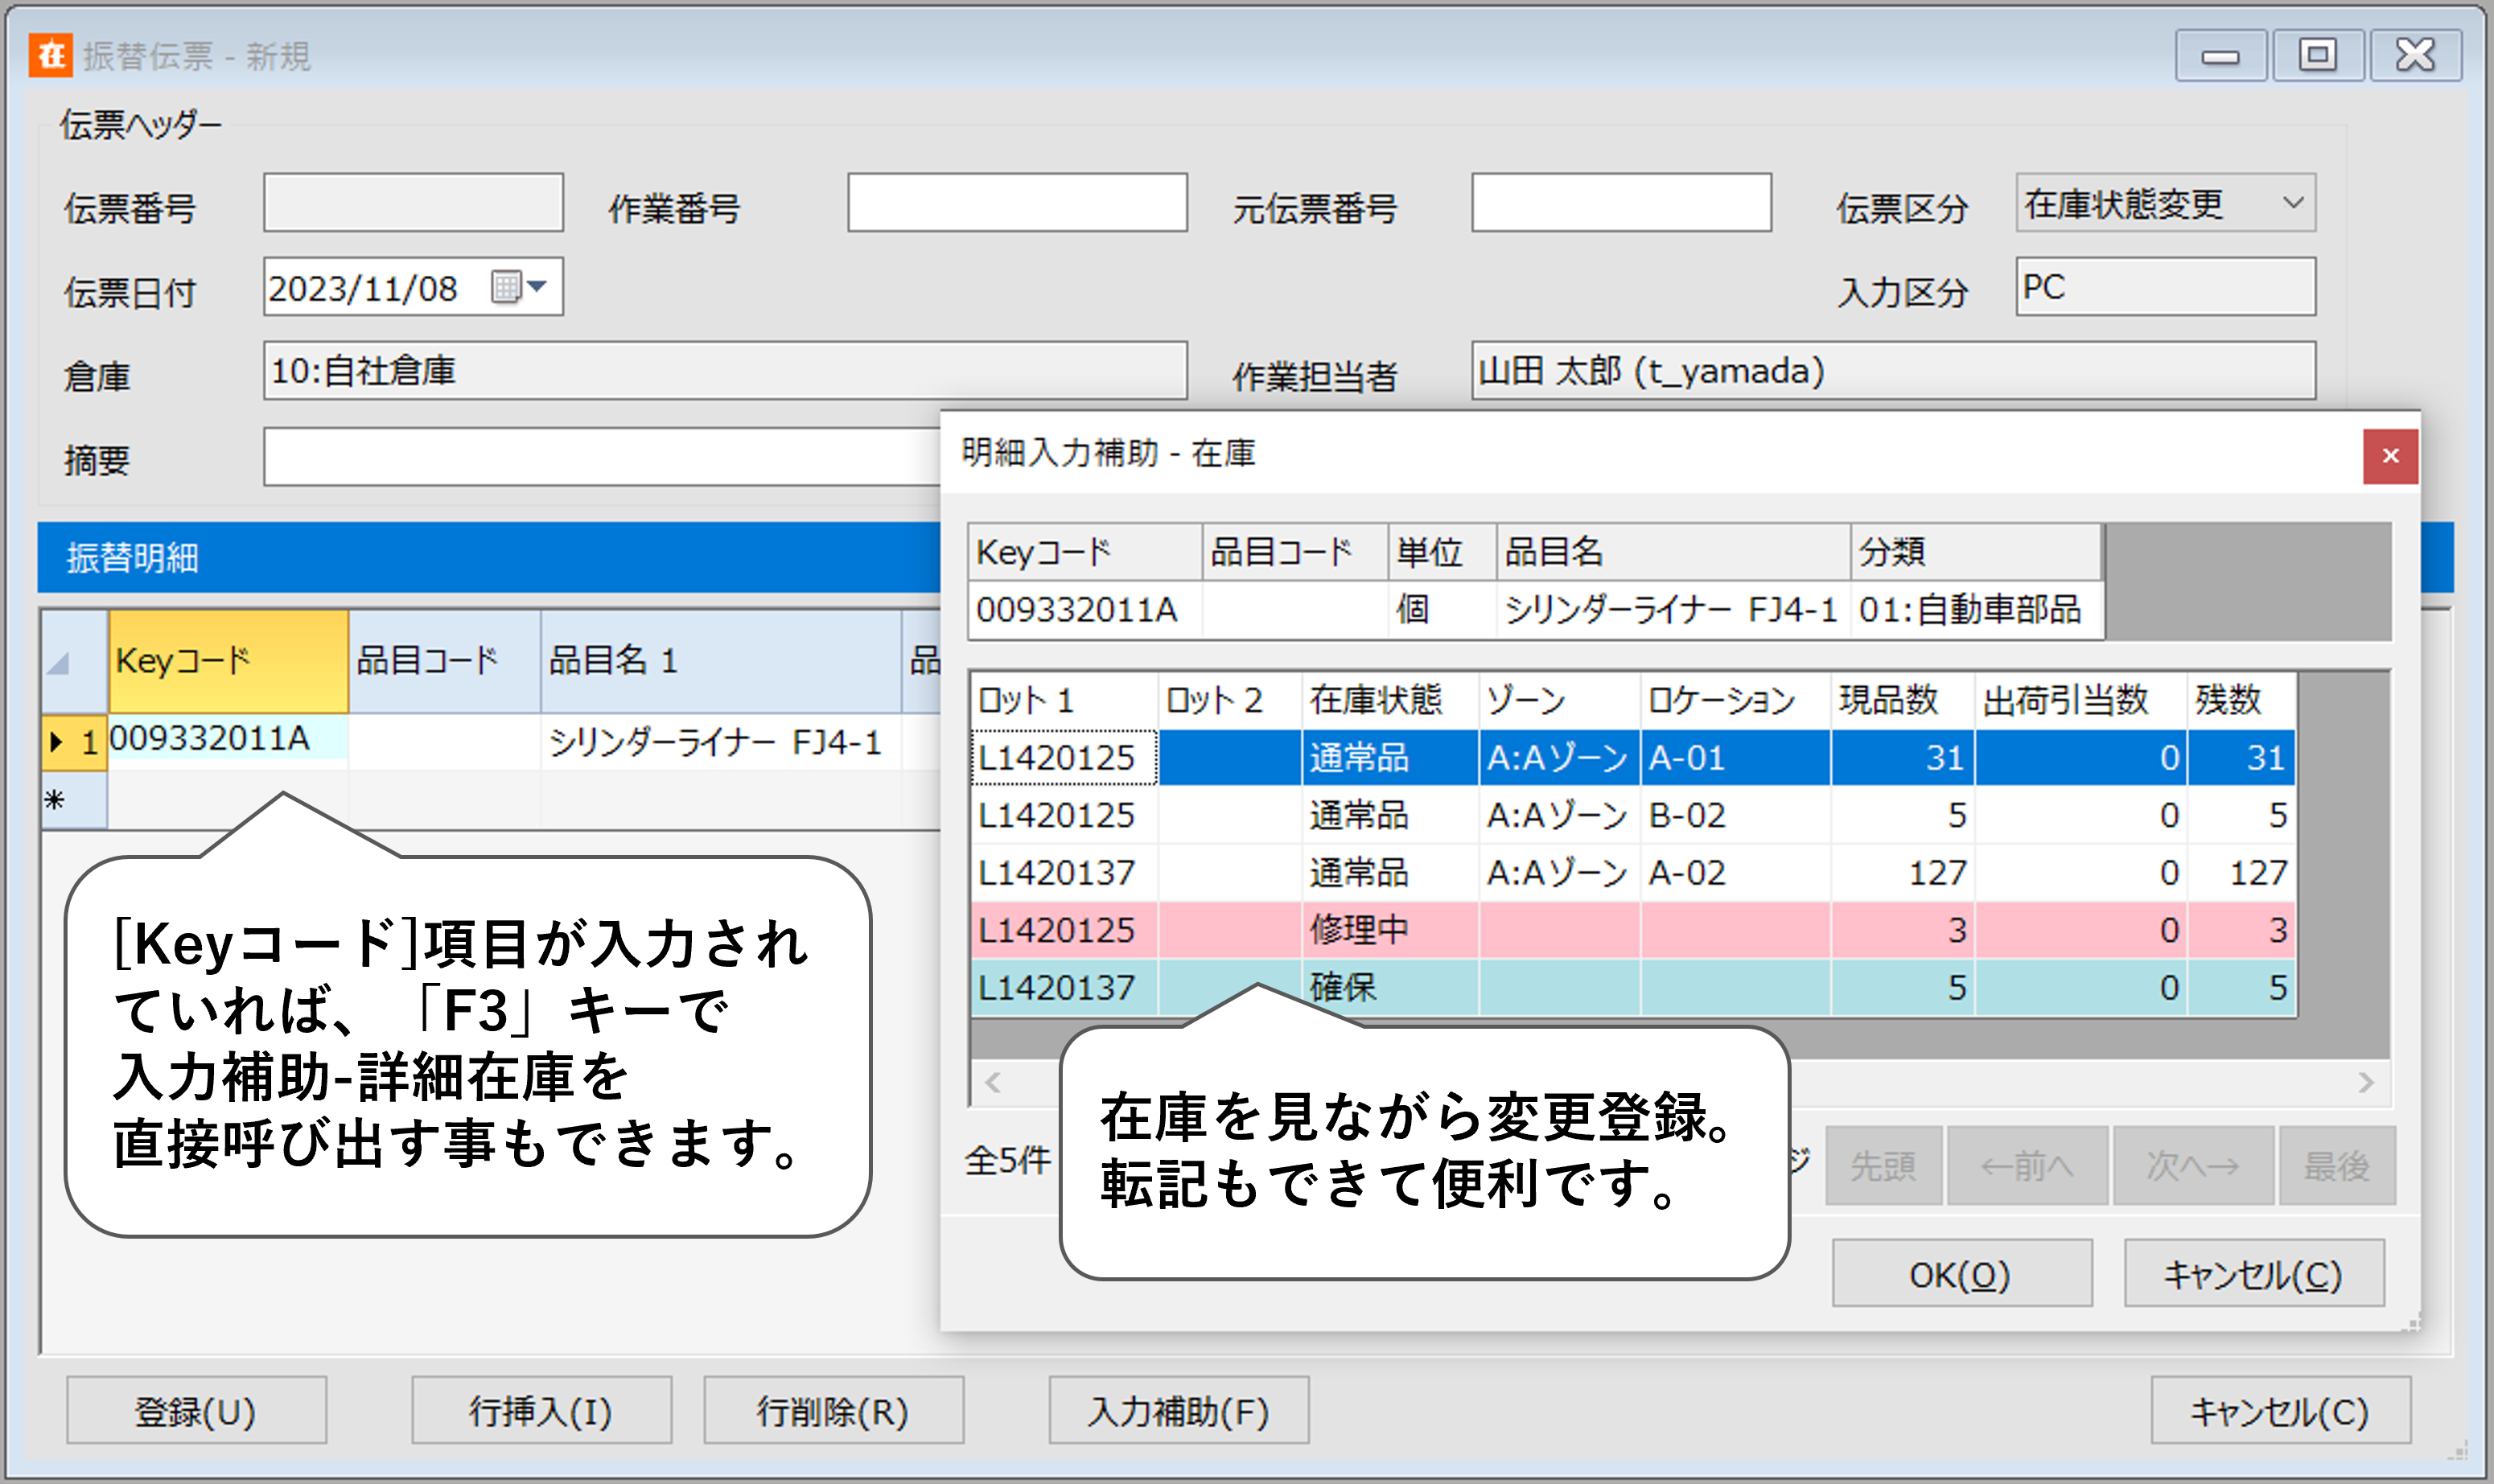The height and width of the screenshot is (1484, 2494).
Task: Click the 単位 column header in dialog
Action: click(1442, 551)
